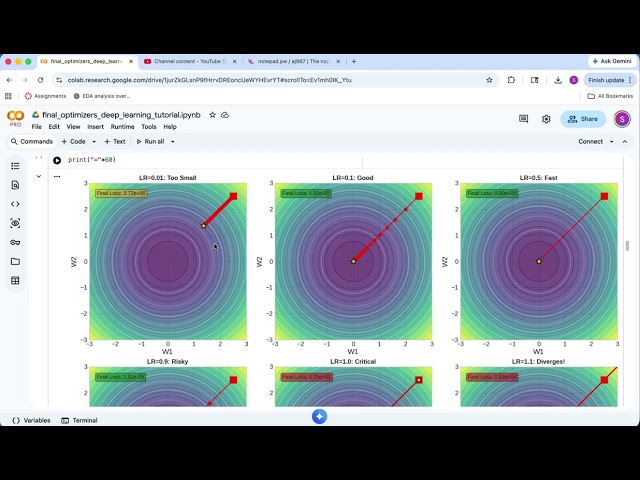The height and width of the screenshot is (480, 640).
Task: Click the cloud saved status icon
Action: tap(225, 115)
